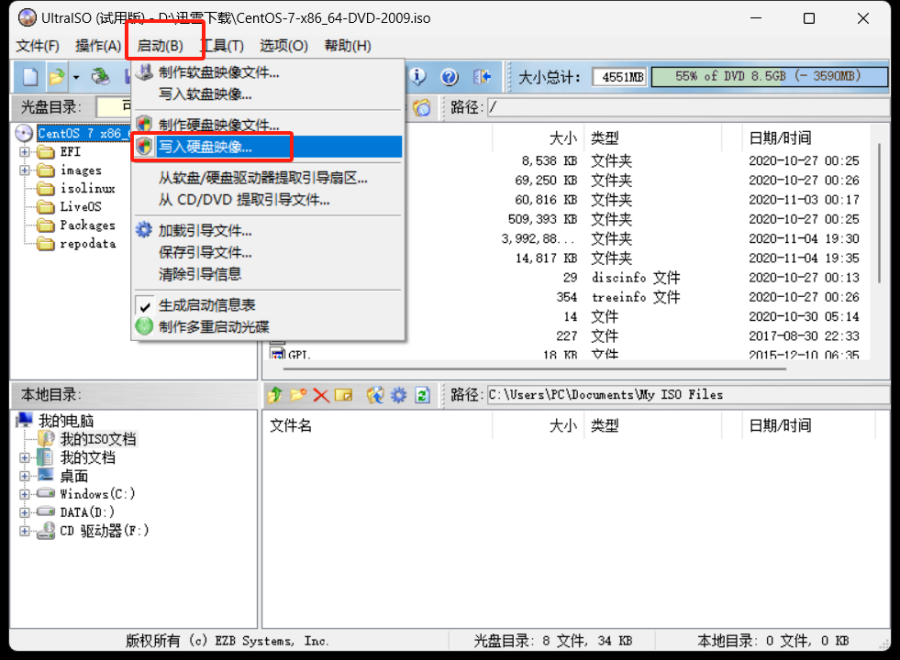900x660 pixels.
Task: Click the CD 驱动器(F:) drive icon
Action: [46, 531]
